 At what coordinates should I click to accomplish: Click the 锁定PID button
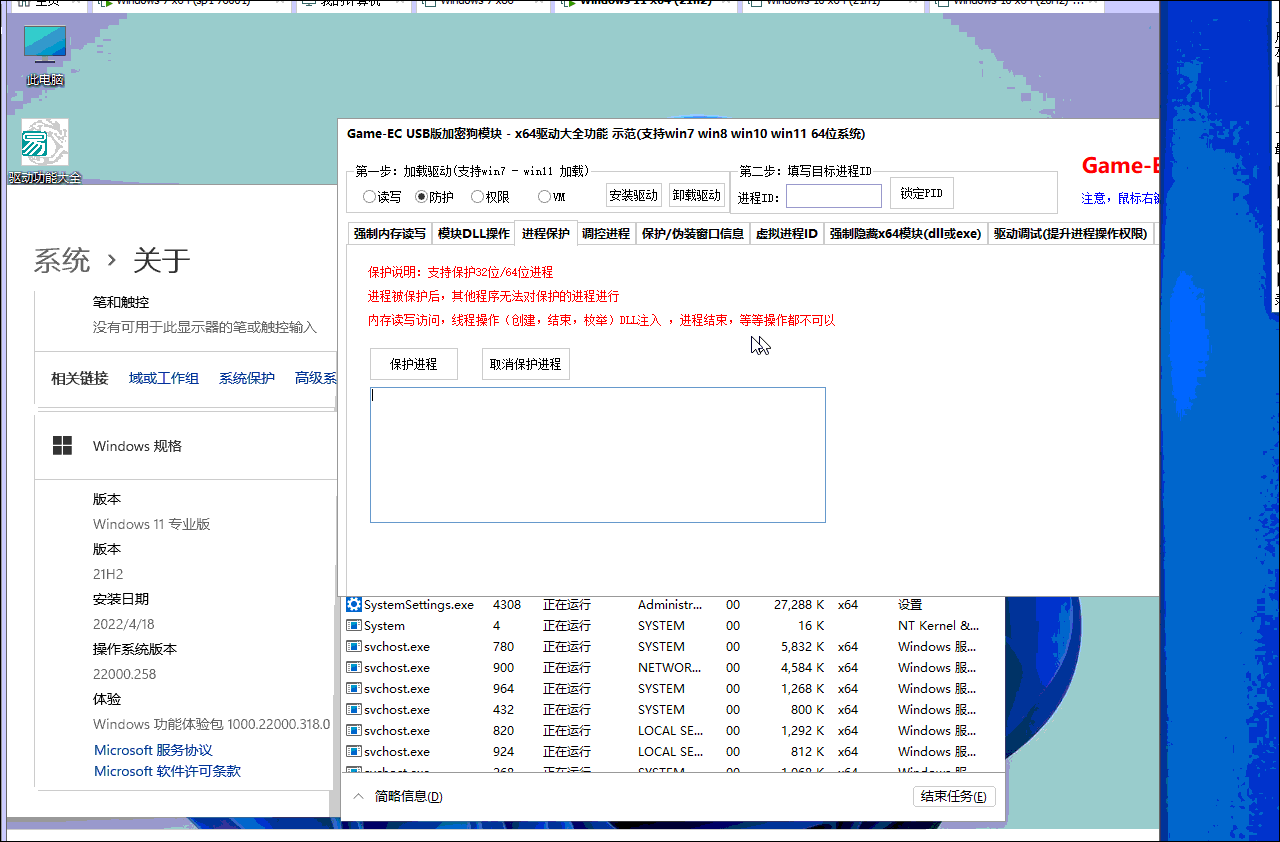(x=922, y=193)
